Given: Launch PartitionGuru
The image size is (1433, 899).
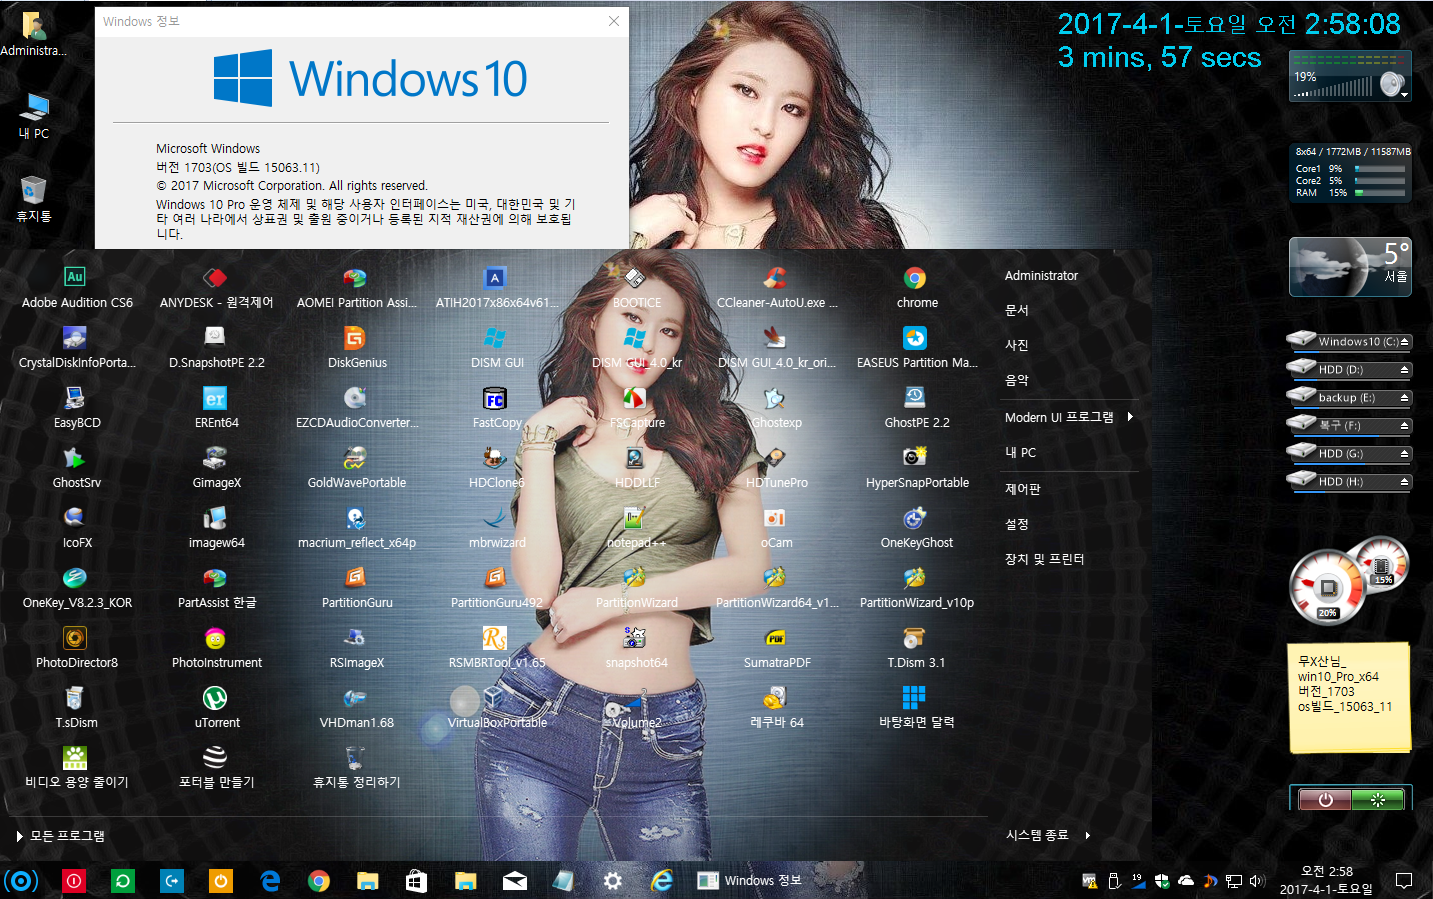Looking at the screenshot, I should tap(356, 588).
